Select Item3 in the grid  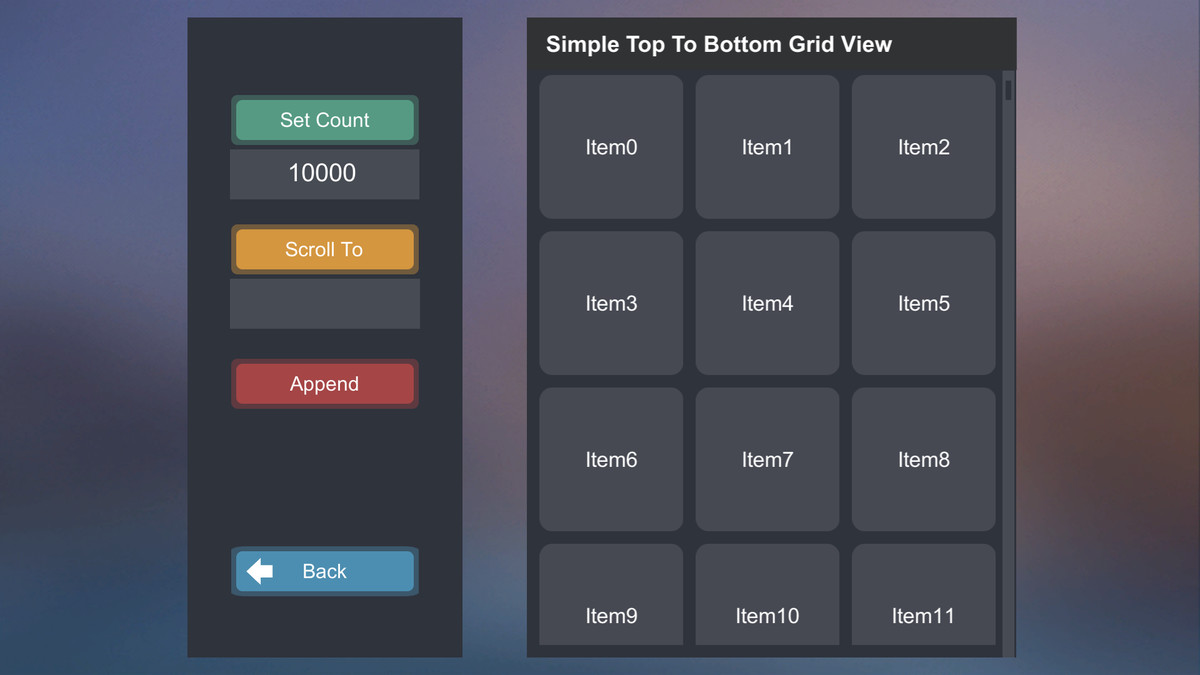coord(611,303)
